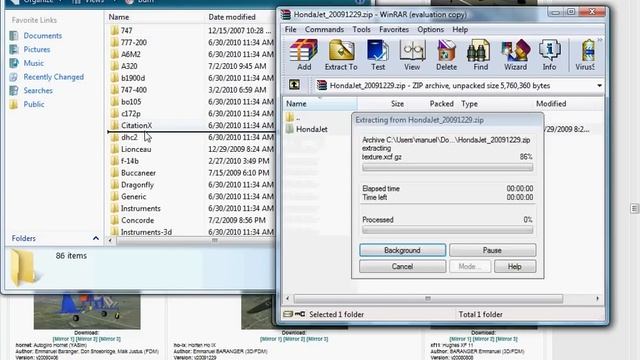The width and height of the screenshot is (640, 360).
Task: Cancel the extraction
Action: tap(402, 267)
